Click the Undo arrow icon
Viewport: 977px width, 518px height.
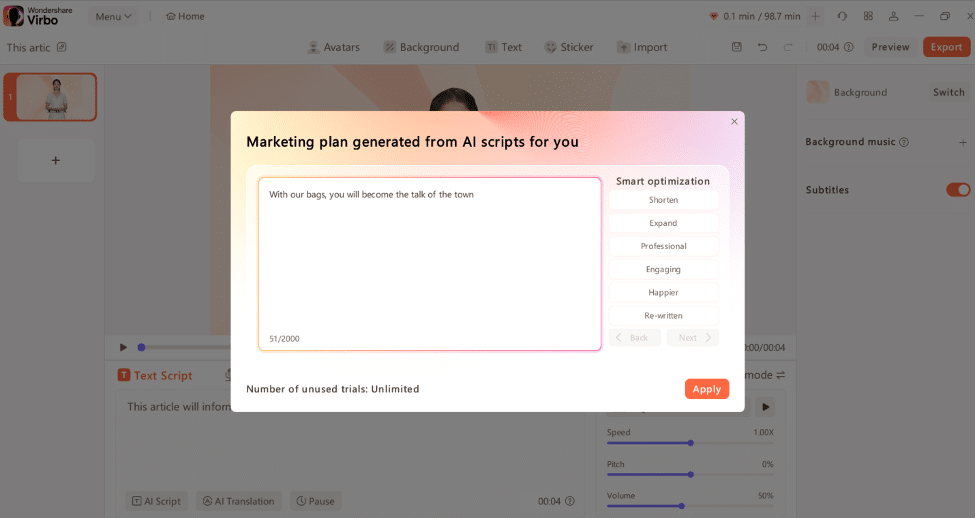coord(762,47)
